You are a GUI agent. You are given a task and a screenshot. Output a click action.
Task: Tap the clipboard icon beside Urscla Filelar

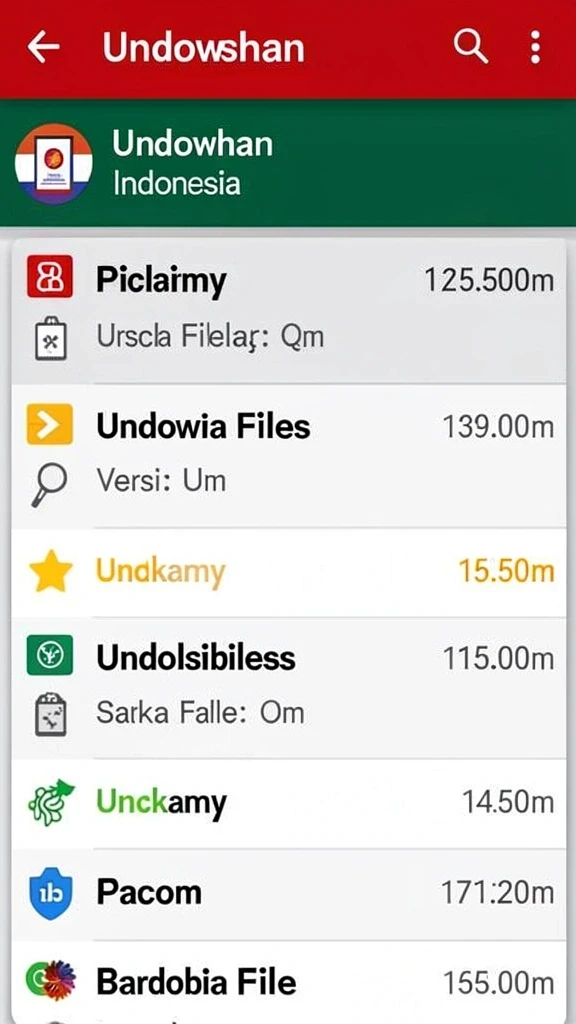(x=51, y=339)
